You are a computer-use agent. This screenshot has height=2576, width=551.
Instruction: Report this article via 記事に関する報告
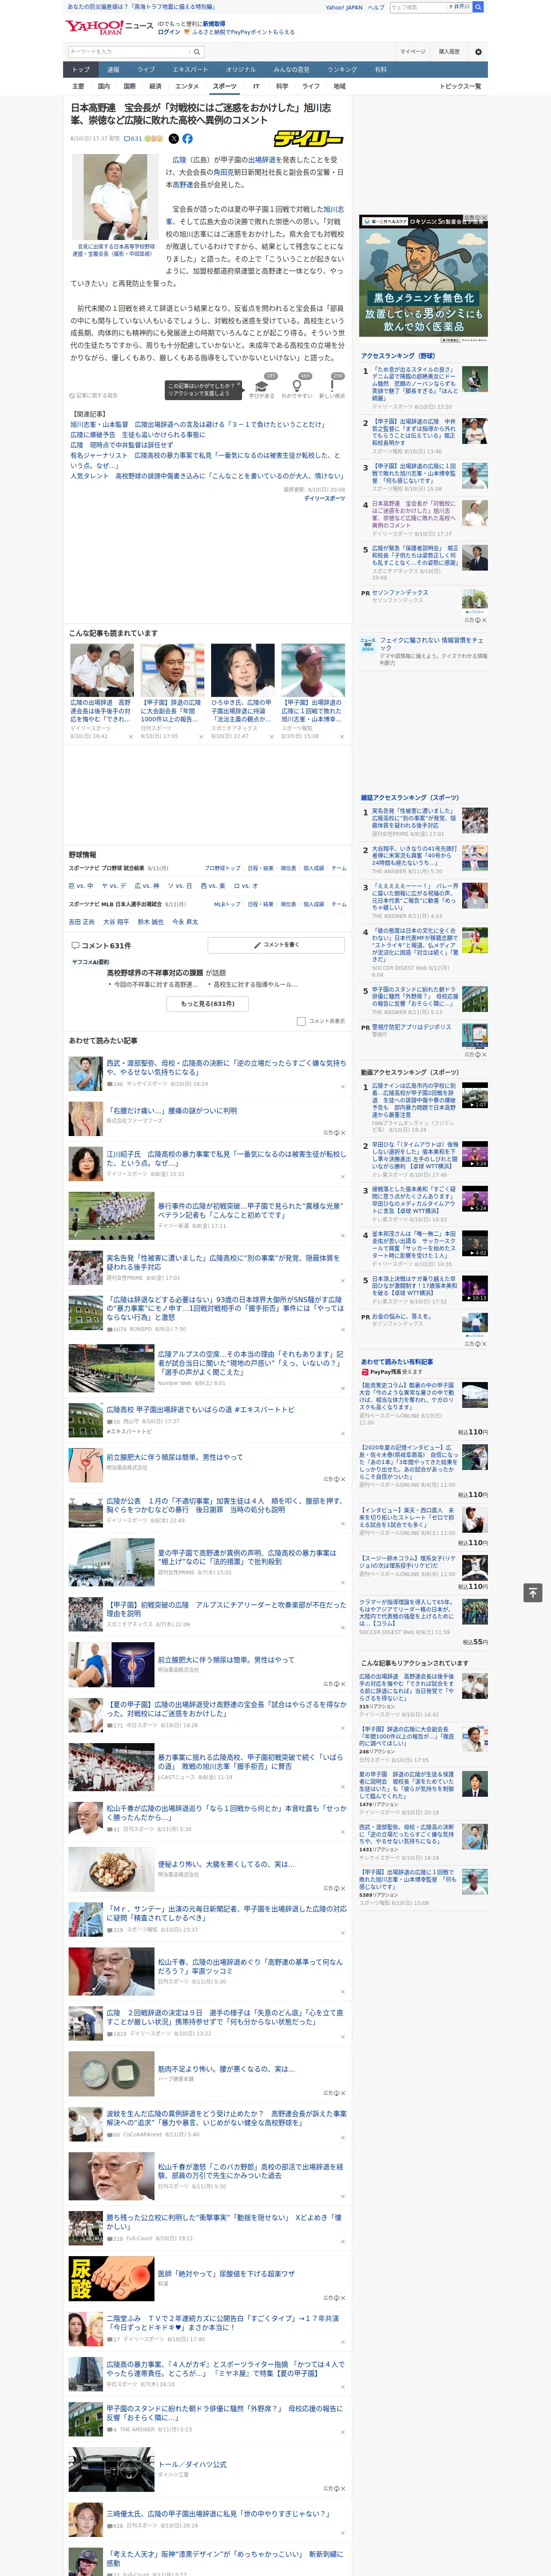pos(93,395)
